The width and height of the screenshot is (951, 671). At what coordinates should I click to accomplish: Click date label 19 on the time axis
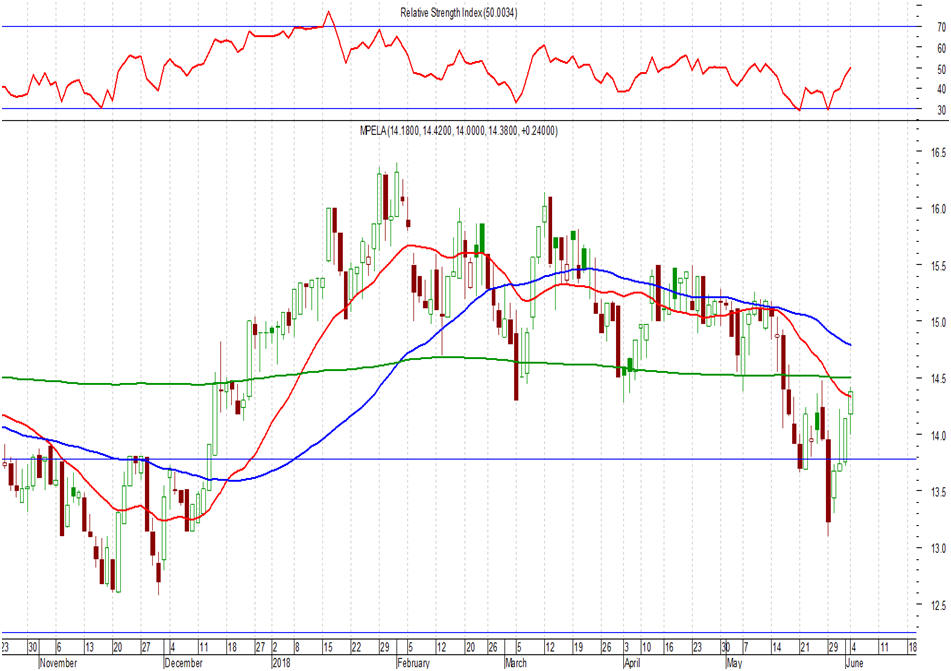pyautogui.click(x=578, y=647)
